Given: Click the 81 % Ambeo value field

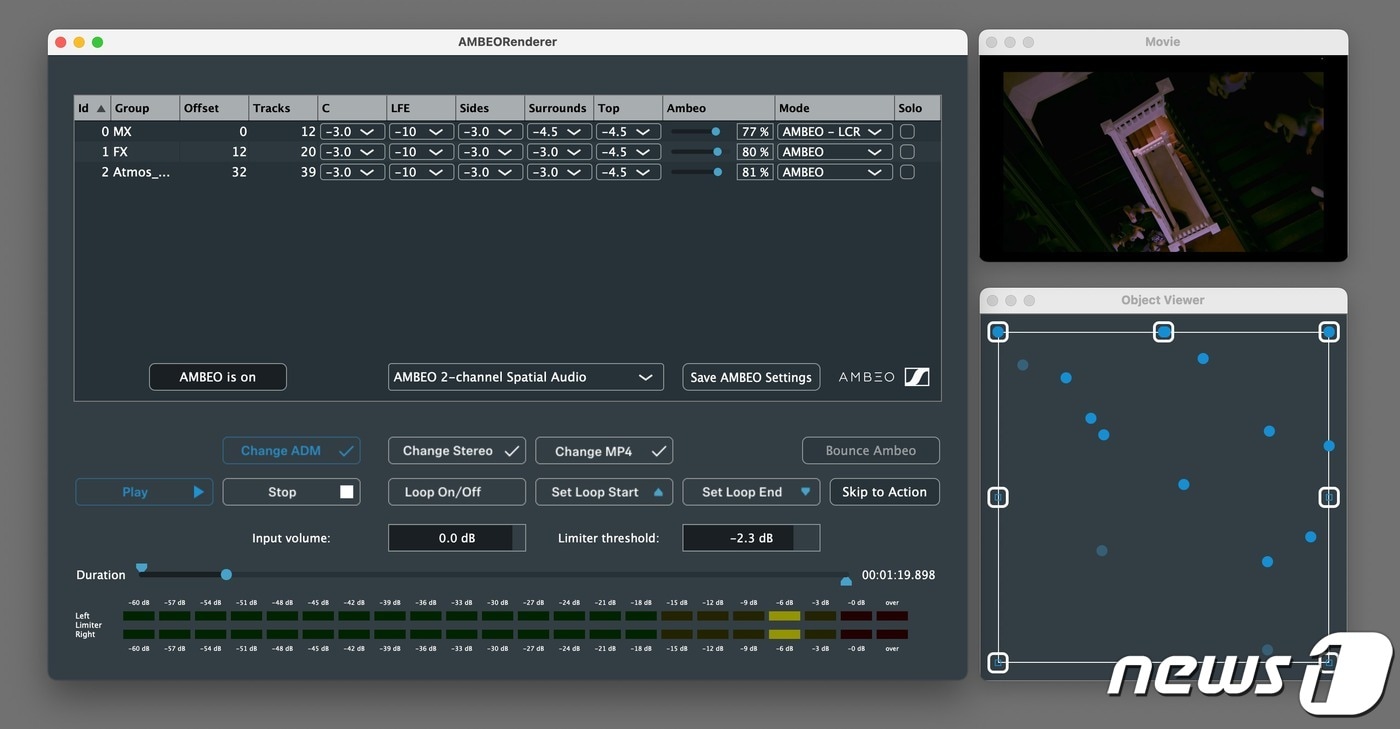Looking at the screenshot, I should 755,172.
